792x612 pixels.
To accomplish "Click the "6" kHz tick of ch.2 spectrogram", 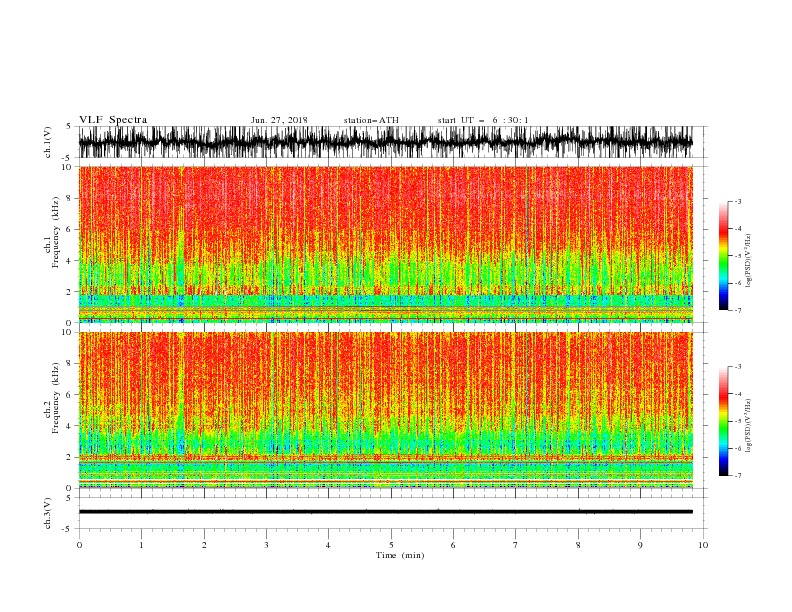I will point(69,395).
